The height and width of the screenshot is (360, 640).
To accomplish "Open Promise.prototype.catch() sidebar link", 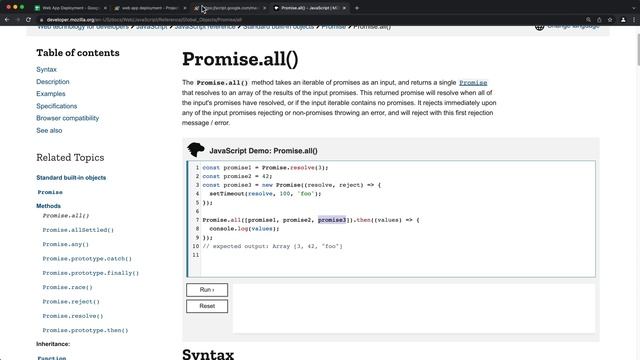I will [87, 258].
